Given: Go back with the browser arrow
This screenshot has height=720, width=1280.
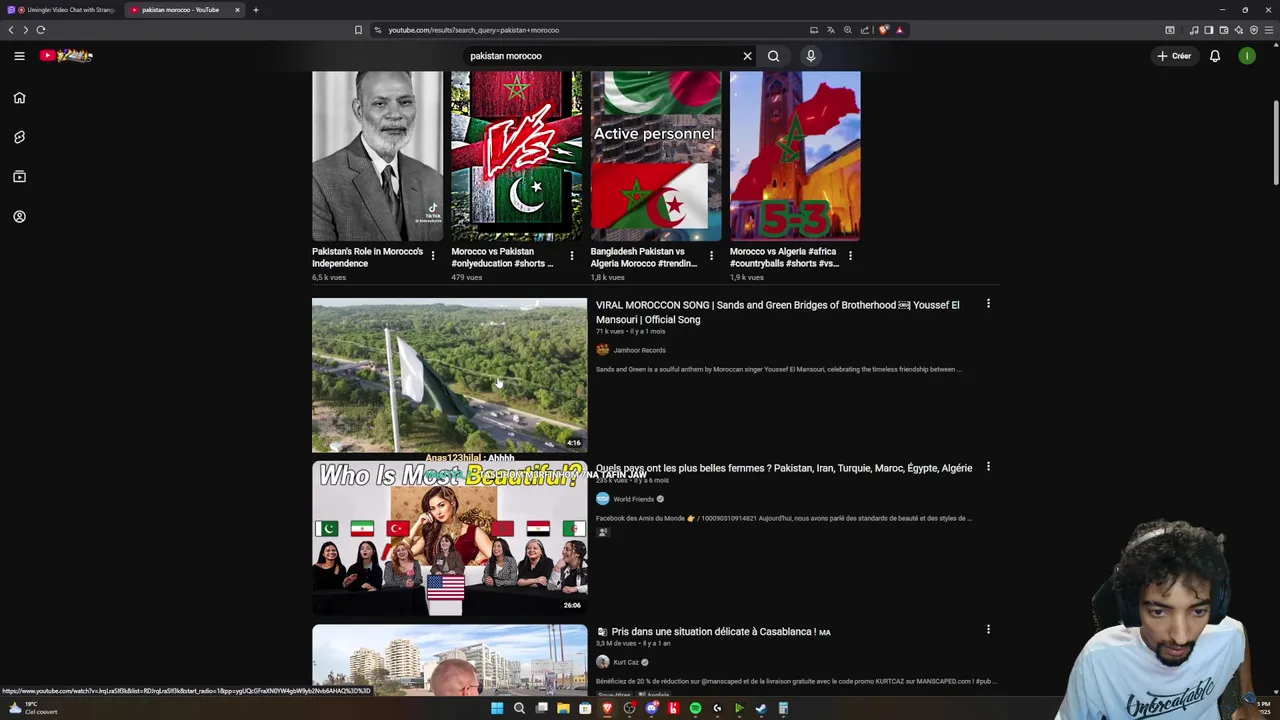Looking at the screenshot, I should (11, 30).
